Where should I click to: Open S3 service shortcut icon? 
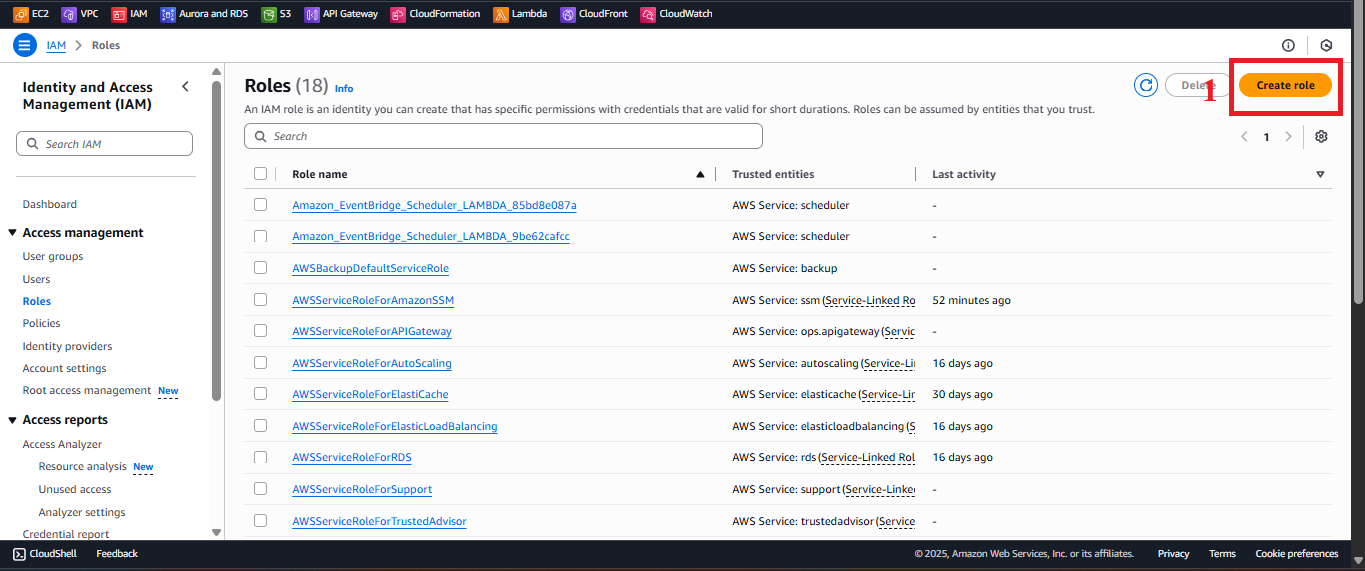[269, 14]
